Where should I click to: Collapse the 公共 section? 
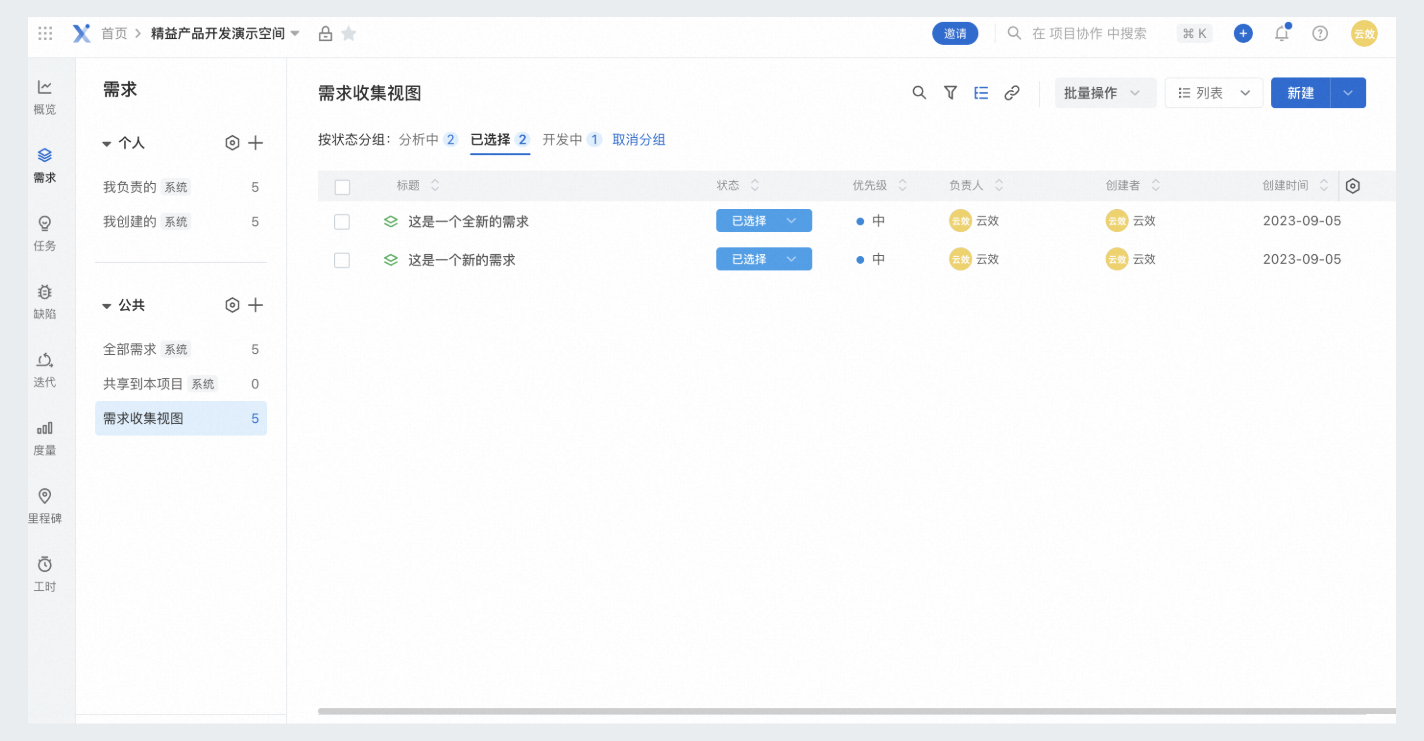tap(107, 306)
